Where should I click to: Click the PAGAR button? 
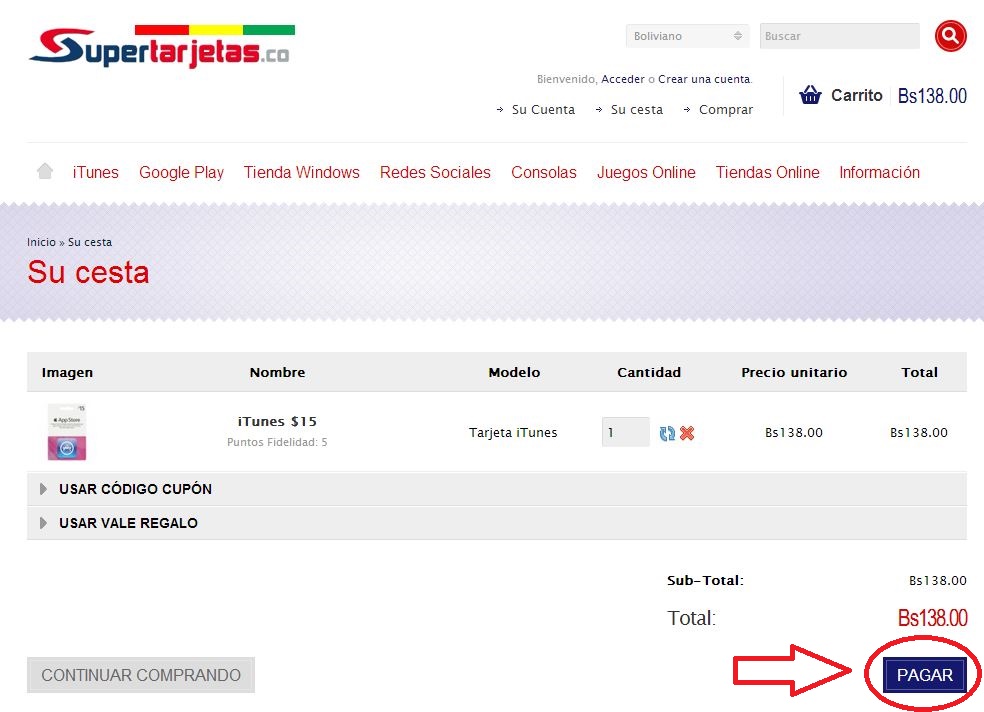click(x=924, y=675)
